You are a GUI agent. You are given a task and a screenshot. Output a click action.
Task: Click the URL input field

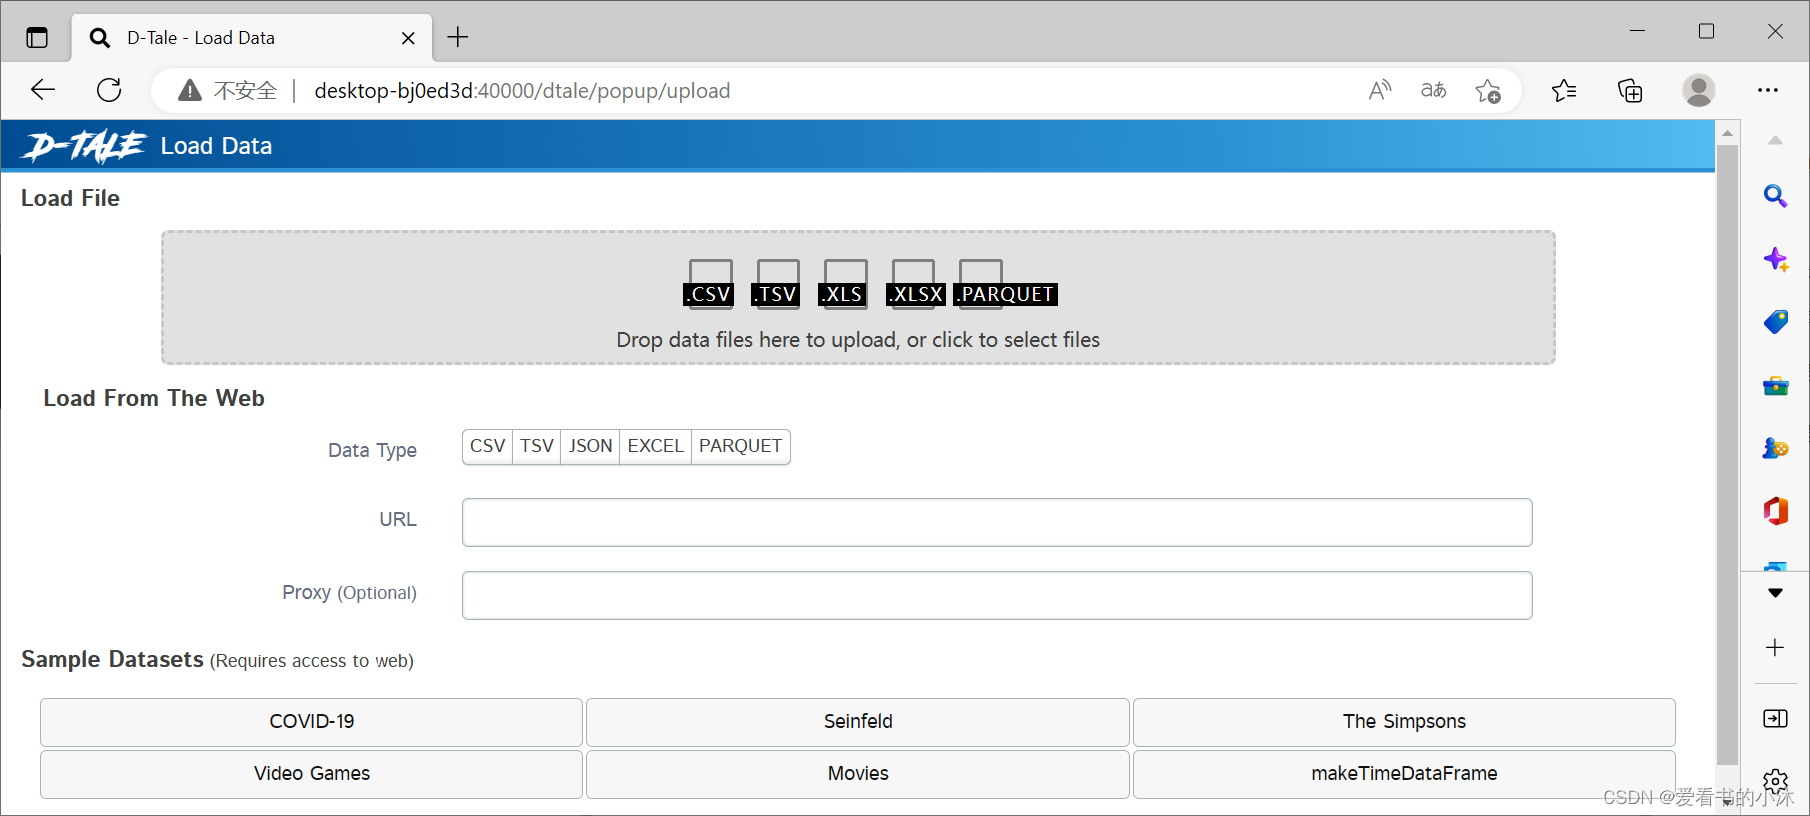(x=997, y=522)
